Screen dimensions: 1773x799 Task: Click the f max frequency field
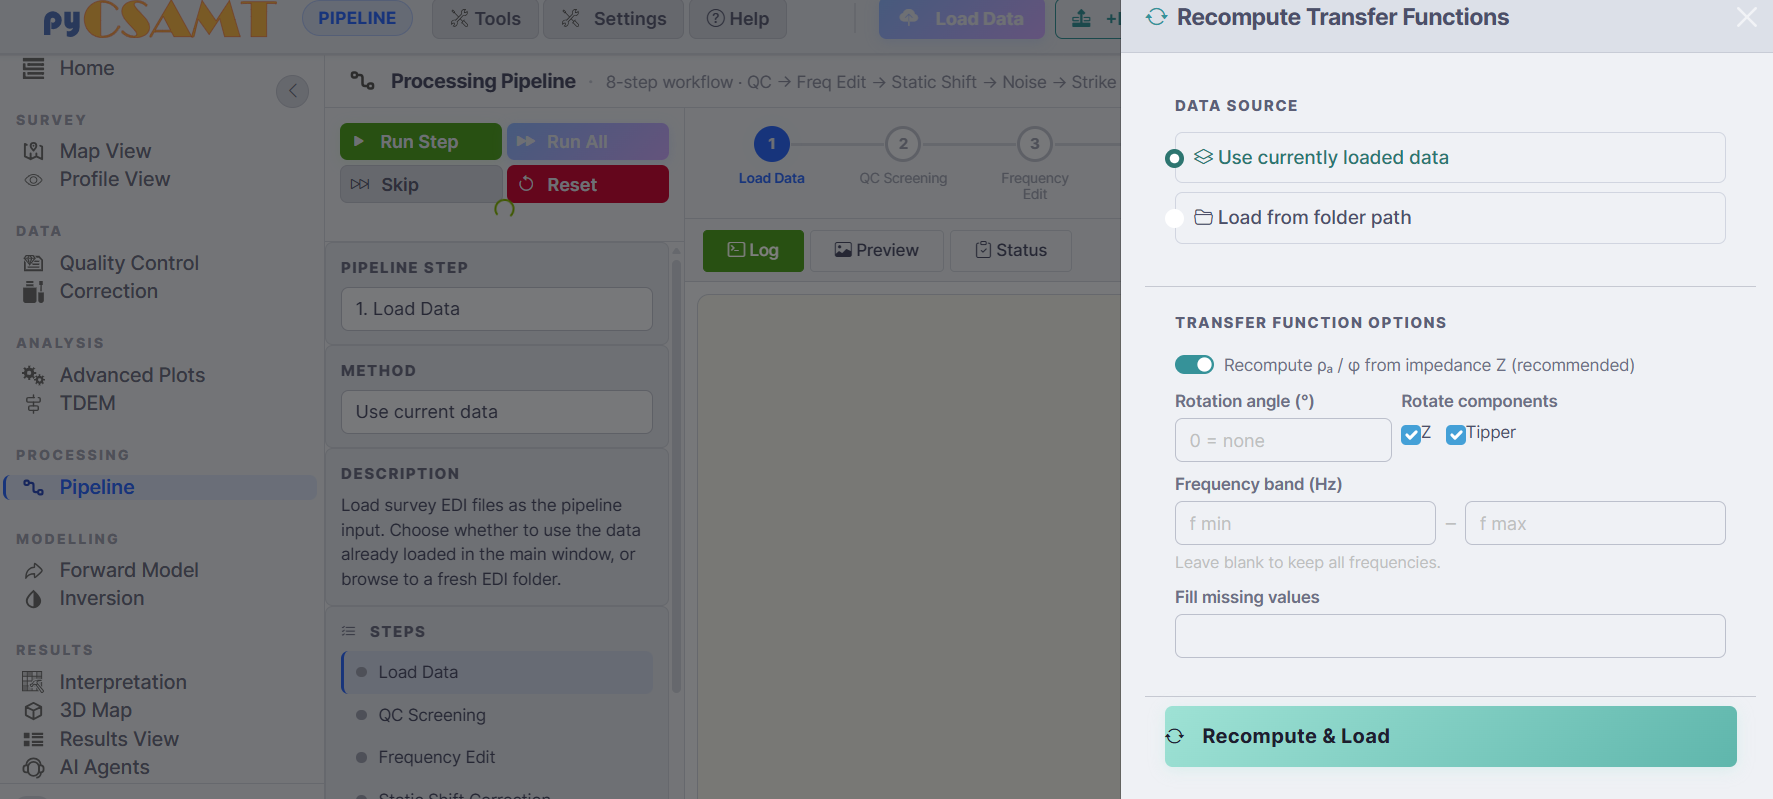(x=1595, y=523)
